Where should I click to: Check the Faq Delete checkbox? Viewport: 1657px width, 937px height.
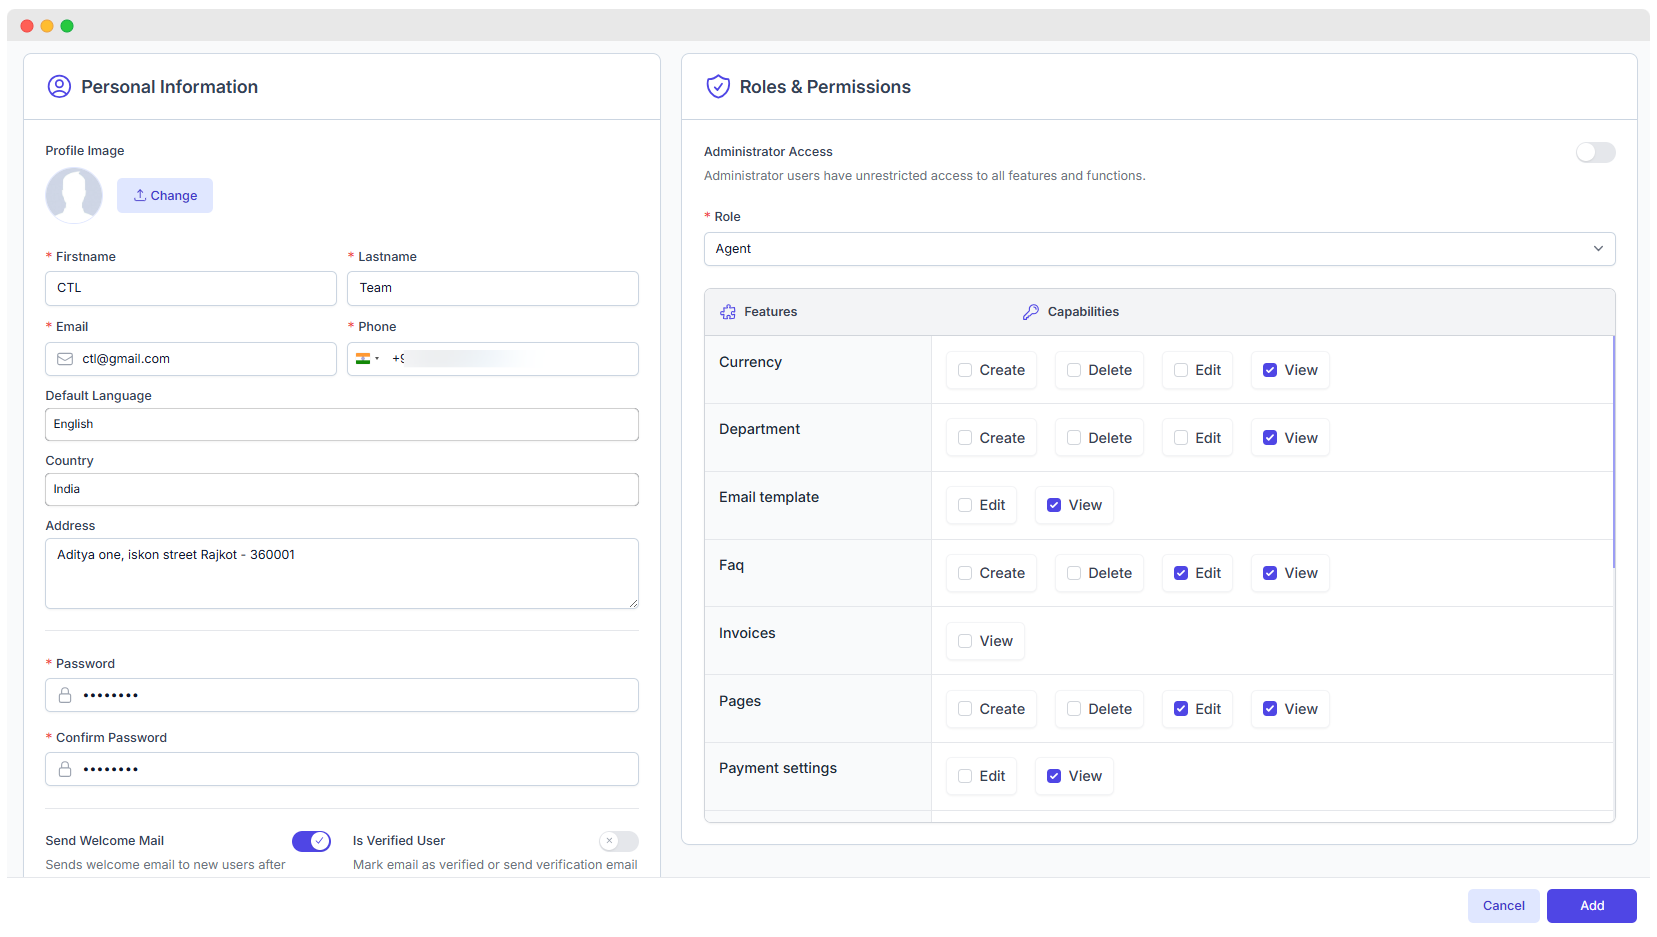(1074, 573)
